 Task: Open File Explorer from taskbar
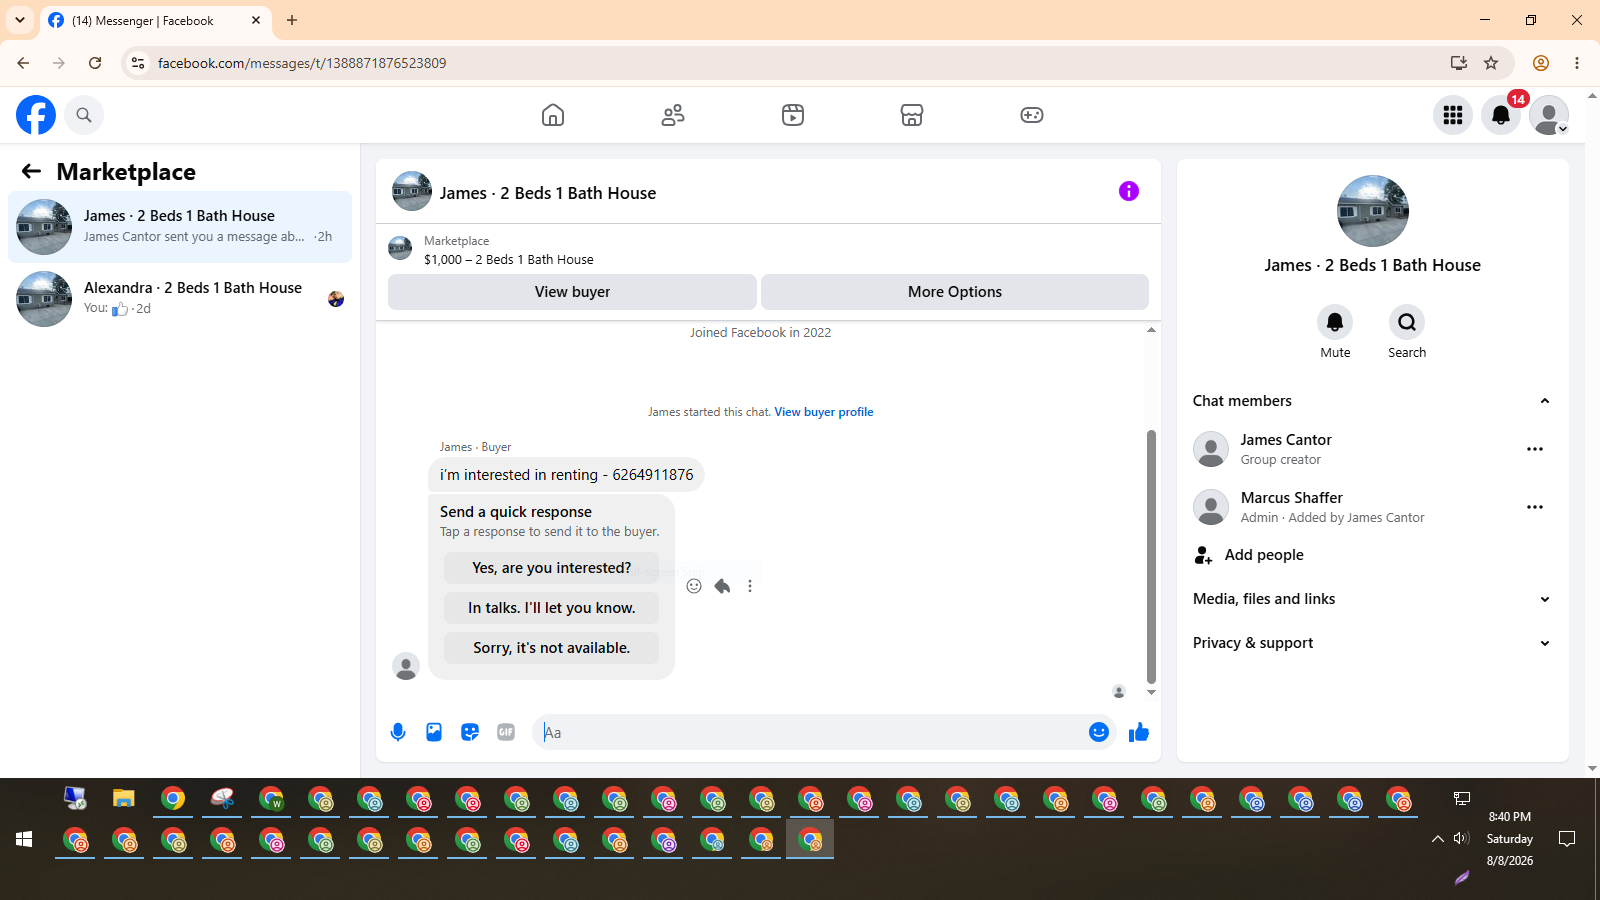pos(123,799)
